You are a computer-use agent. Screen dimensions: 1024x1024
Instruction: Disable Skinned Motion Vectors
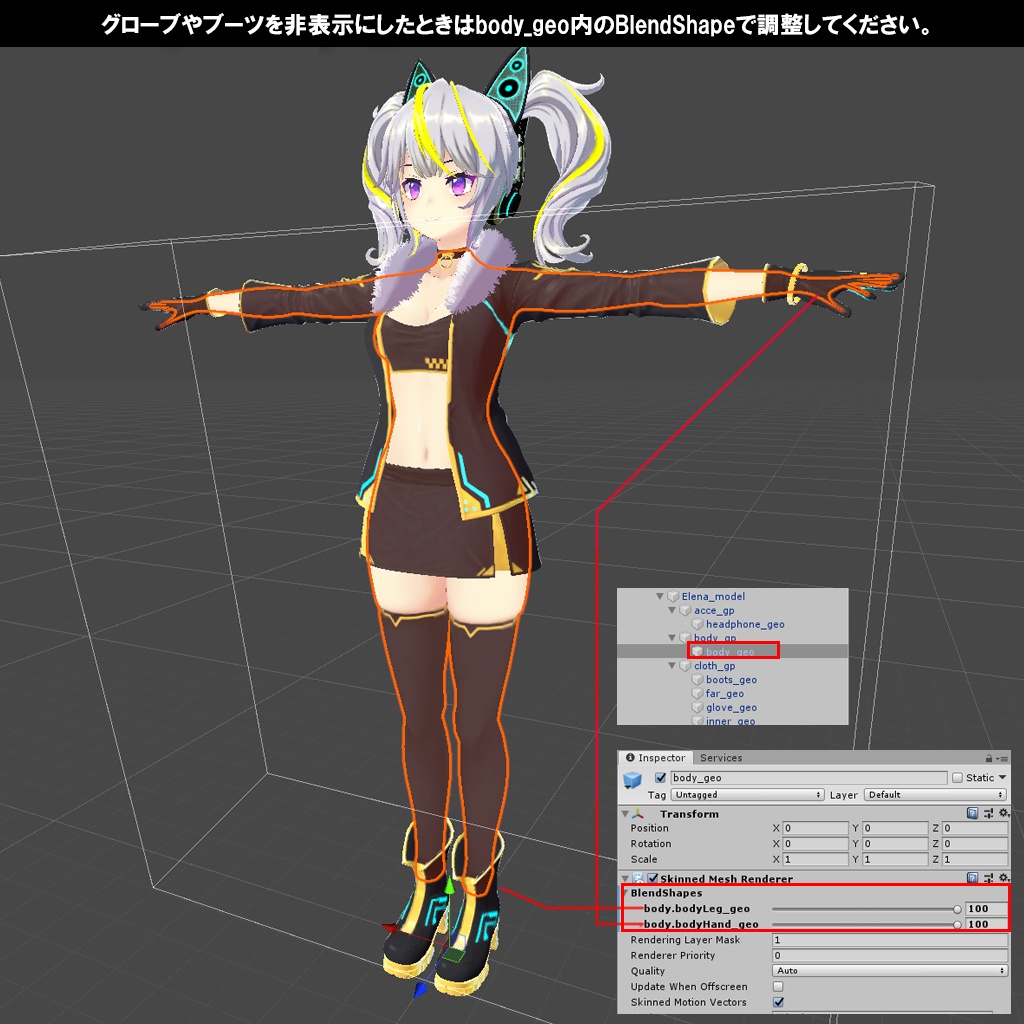pos(778,1002)
